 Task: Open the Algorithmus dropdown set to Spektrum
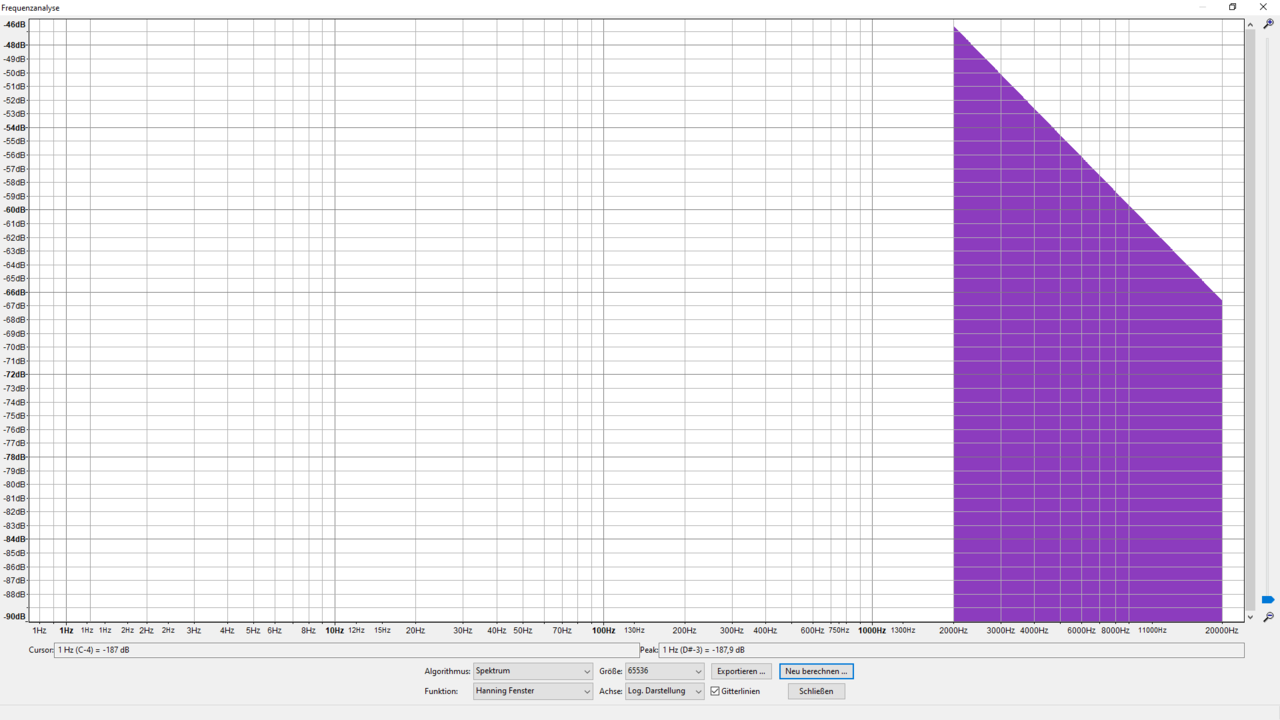click(533, 671)
